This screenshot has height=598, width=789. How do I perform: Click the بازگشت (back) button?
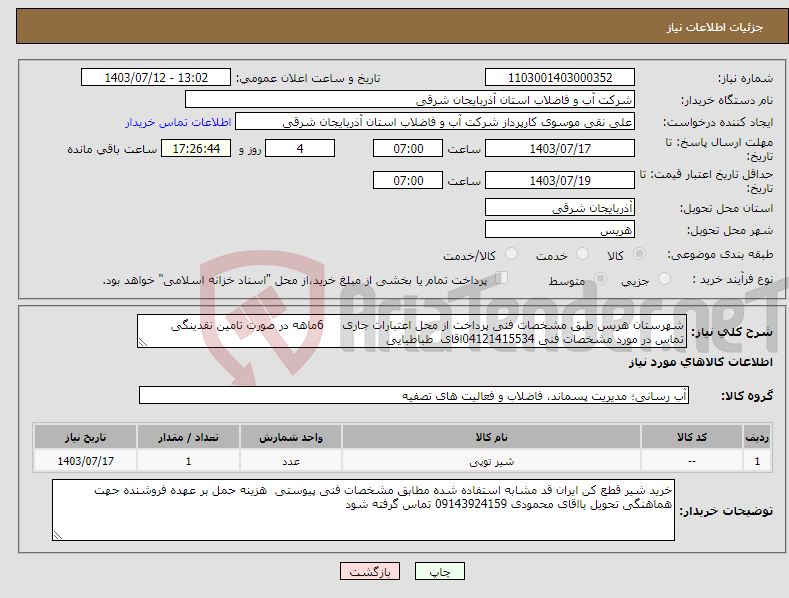click(x=370, y=572)
